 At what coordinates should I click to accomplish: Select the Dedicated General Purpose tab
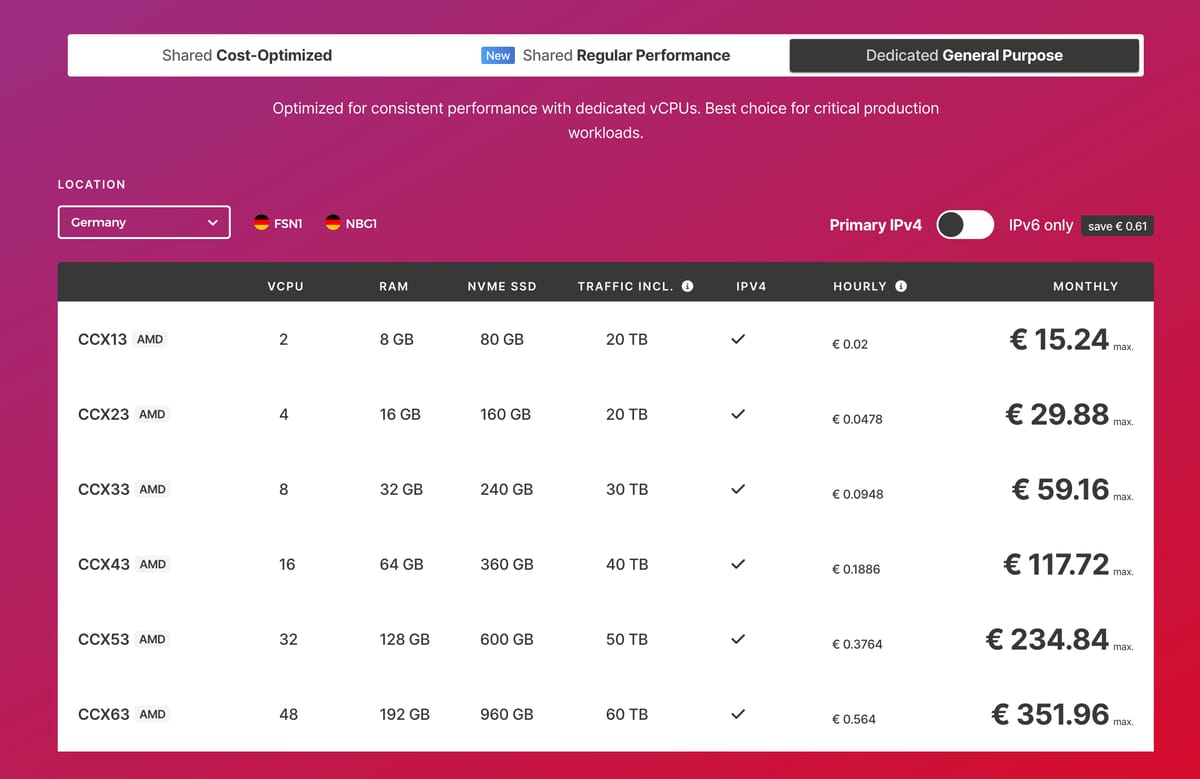tap(964, 56)
